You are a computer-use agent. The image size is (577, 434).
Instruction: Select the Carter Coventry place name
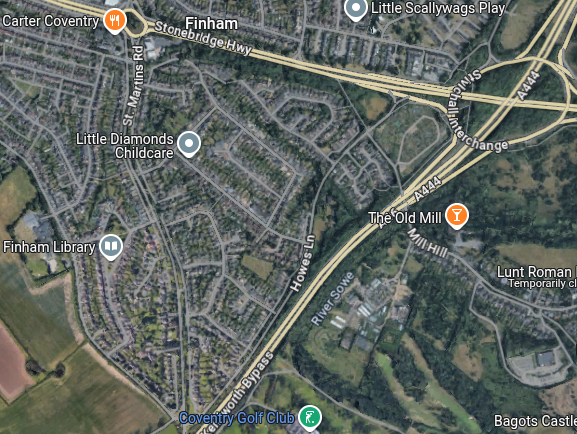51,21
